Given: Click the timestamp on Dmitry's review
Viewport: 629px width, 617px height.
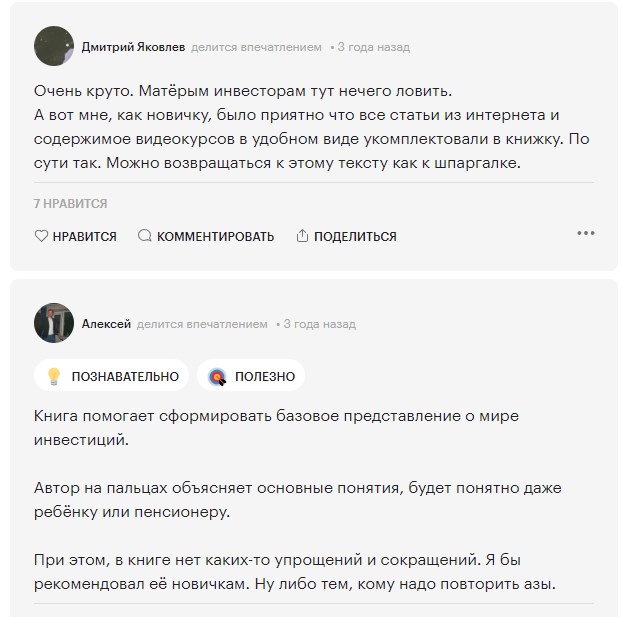Looking at the screenshot, I should (374, 47).
